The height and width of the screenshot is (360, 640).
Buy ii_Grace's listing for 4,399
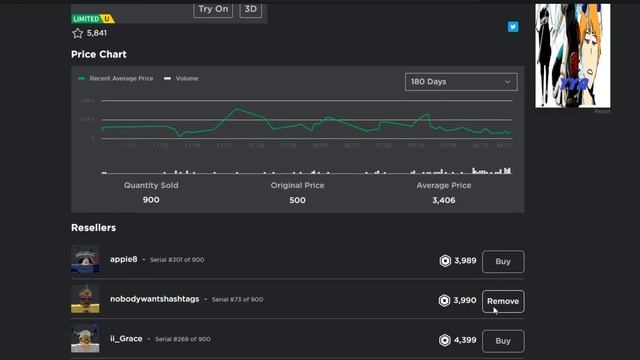click(503, 341)
